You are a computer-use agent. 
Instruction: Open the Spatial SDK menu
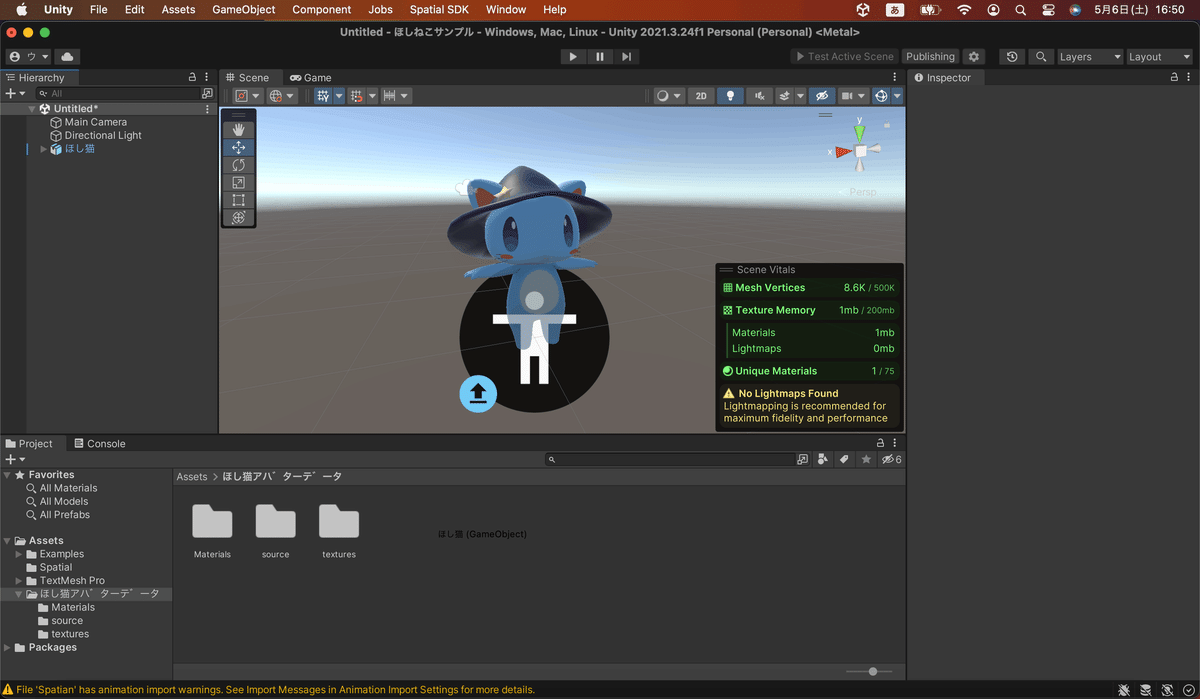point(439,9)
